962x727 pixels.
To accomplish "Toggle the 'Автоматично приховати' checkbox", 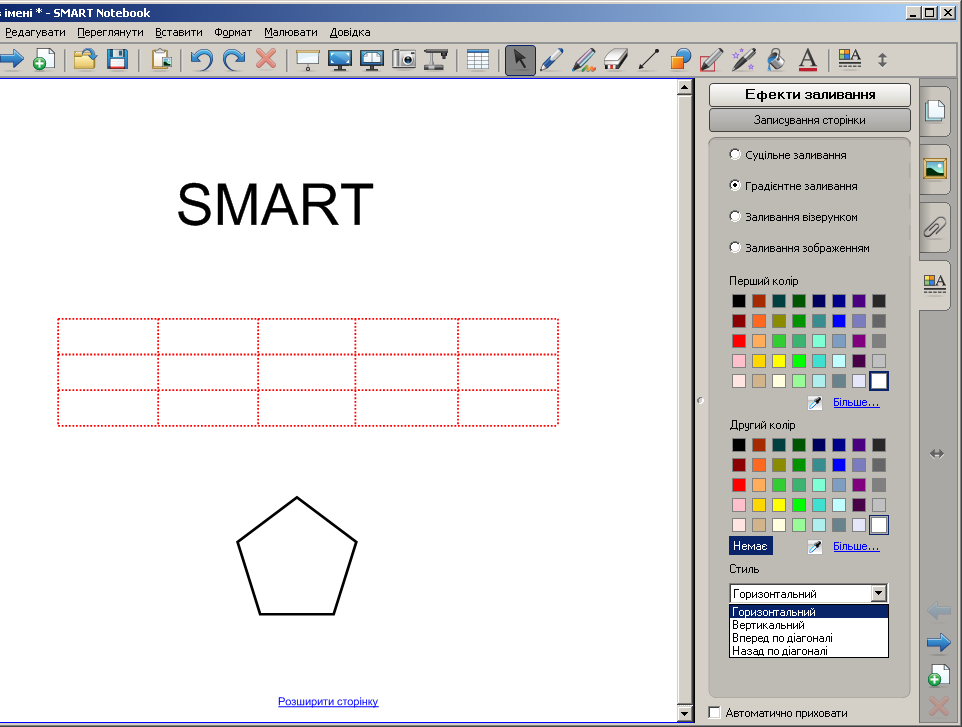I will [714, 712].
